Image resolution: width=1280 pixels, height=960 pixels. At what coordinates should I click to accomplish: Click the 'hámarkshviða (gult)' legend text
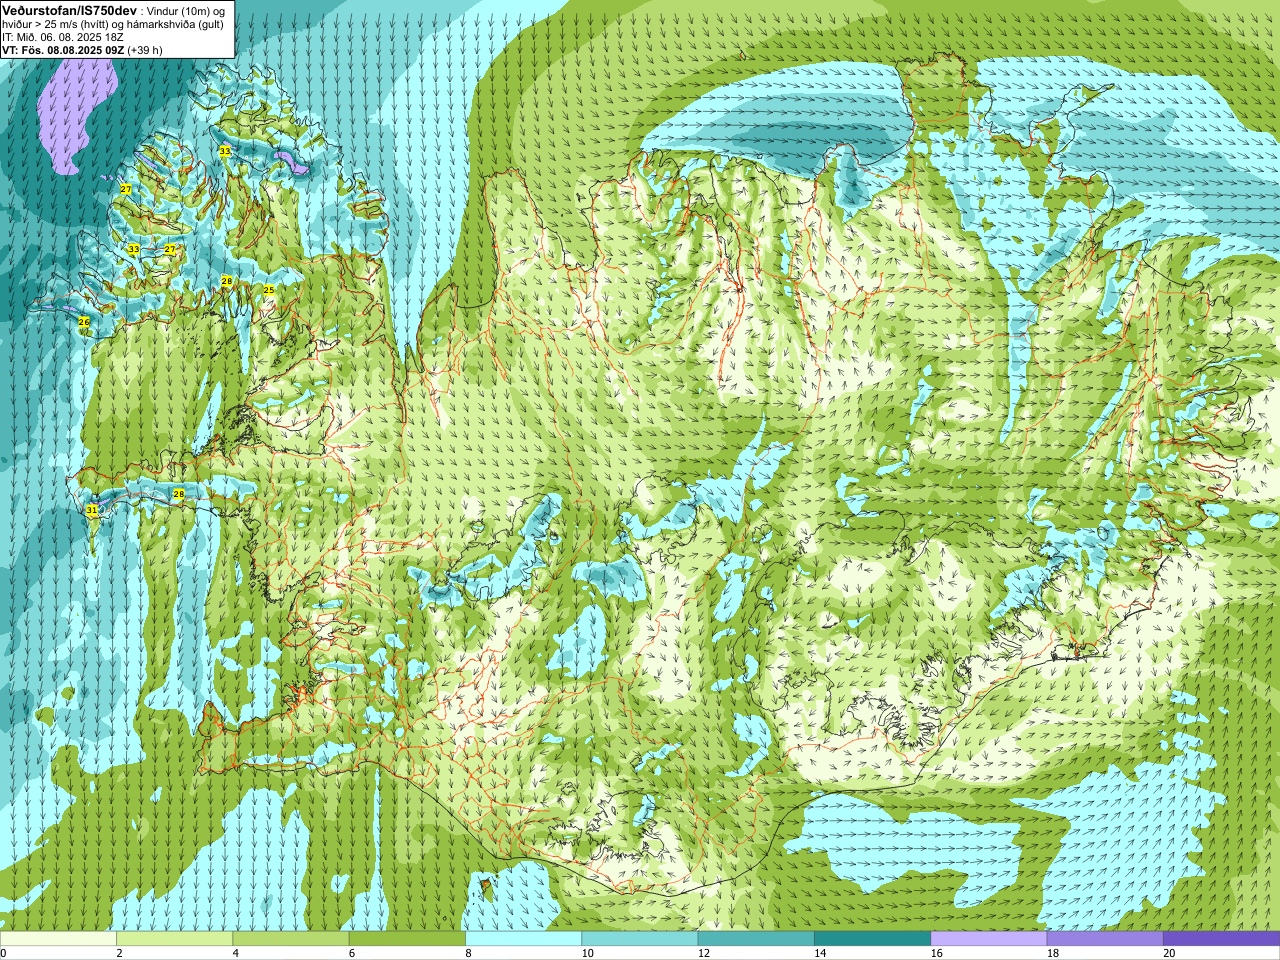pos(176,24)
